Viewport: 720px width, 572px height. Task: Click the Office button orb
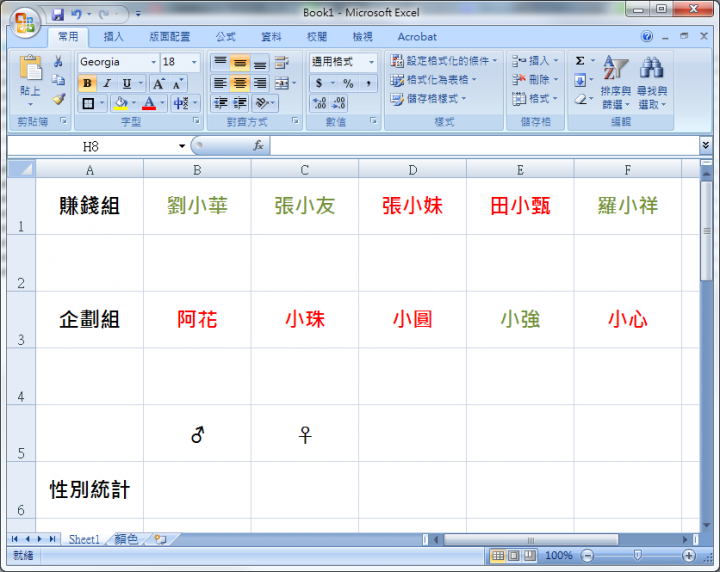[25, 22]
